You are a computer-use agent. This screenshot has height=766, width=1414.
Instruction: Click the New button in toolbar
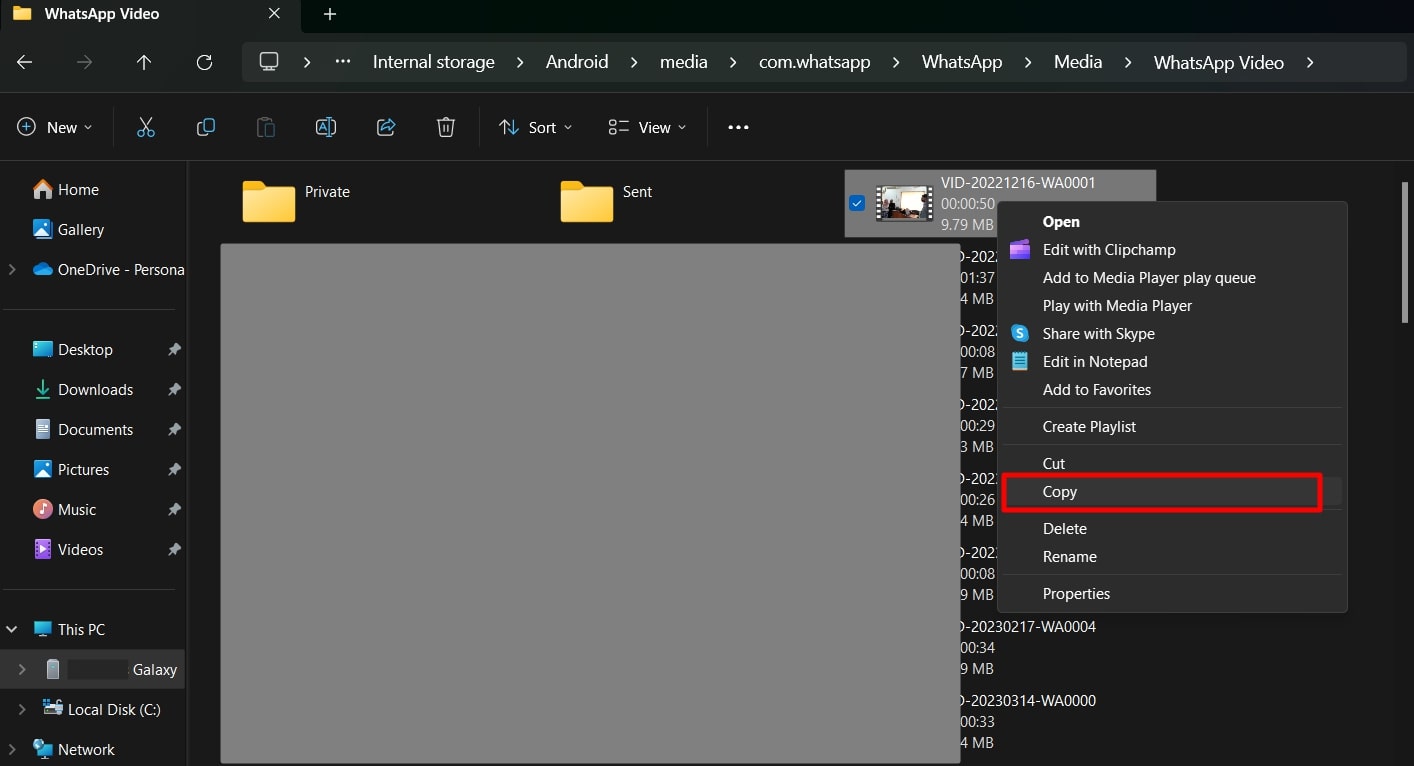click(x=55, y=127)
